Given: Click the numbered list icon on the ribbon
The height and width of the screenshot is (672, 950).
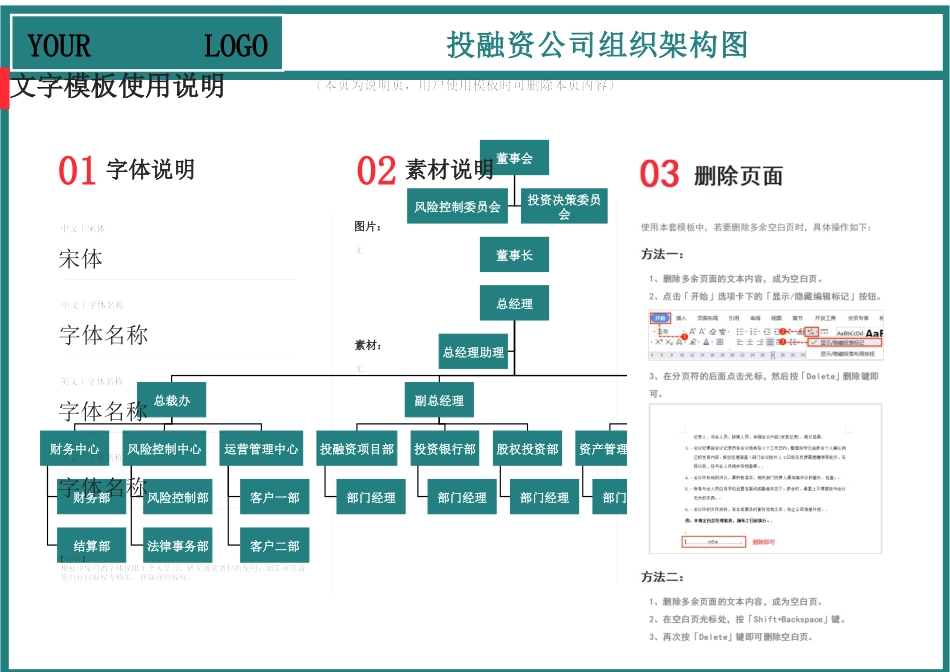Looking at the screenshot, I should click(752, 330).
